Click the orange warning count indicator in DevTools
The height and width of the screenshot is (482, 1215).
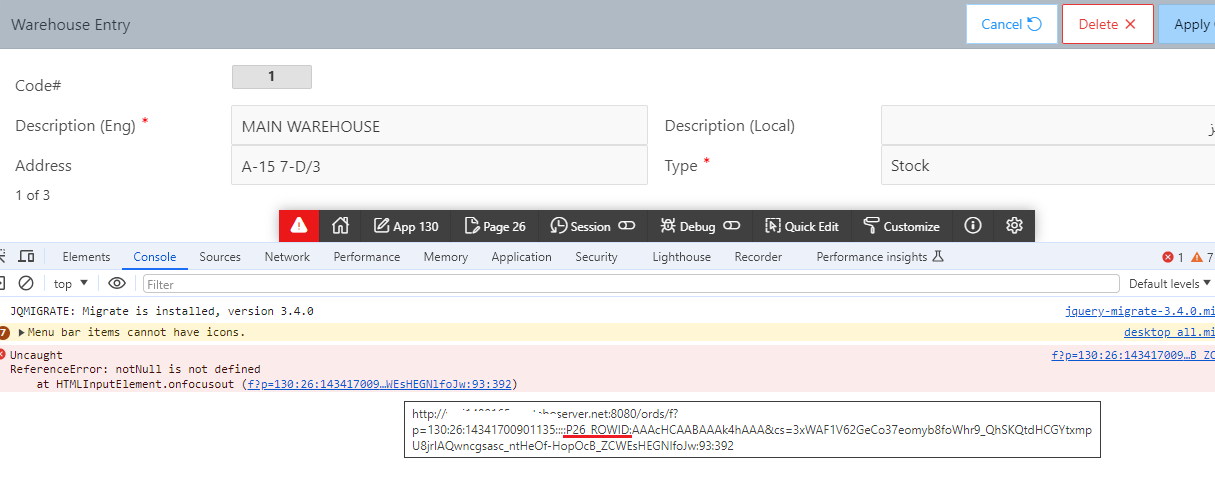(1202, 257)
